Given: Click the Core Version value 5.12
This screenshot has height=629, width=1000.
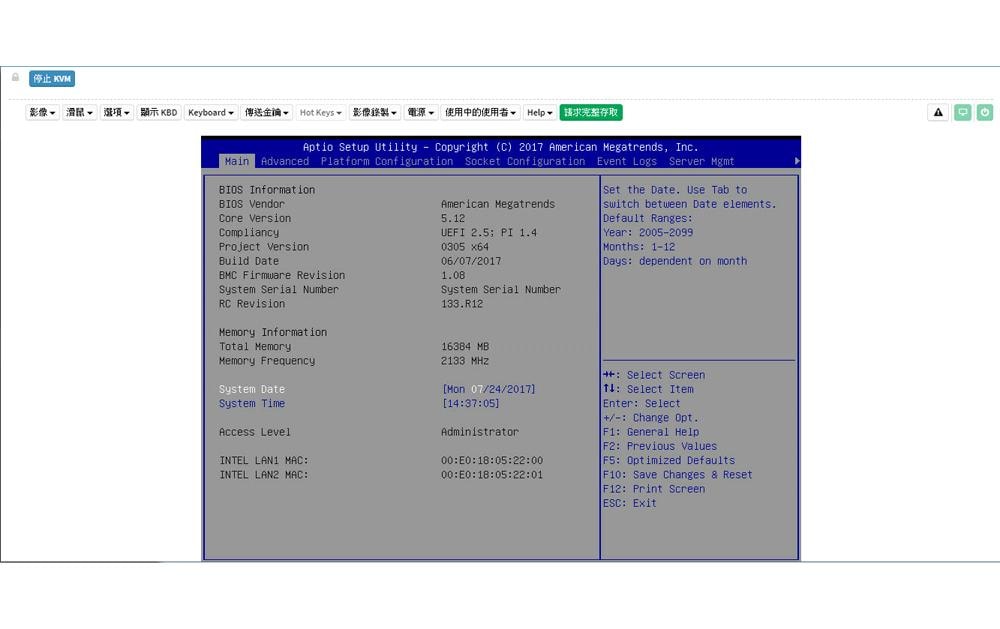Looking at the screenshot, I should [453, 218].
